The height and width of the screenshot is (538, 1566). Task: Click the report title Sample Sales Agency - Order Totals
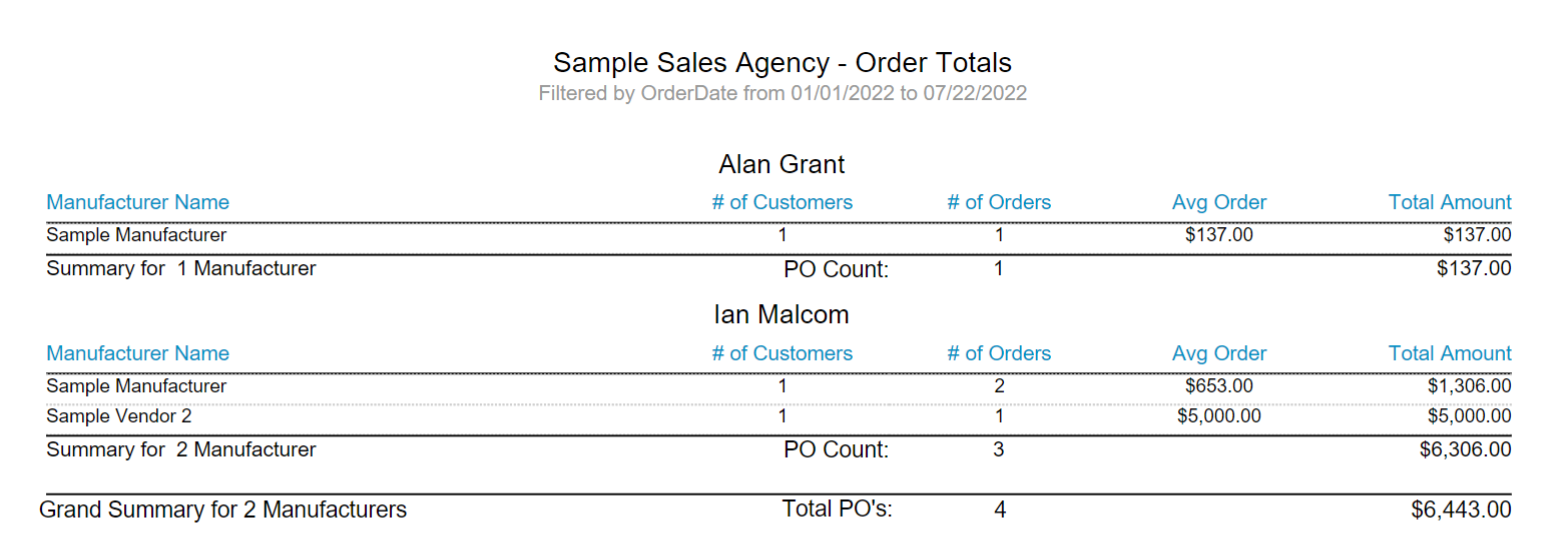tap(782, 63)
